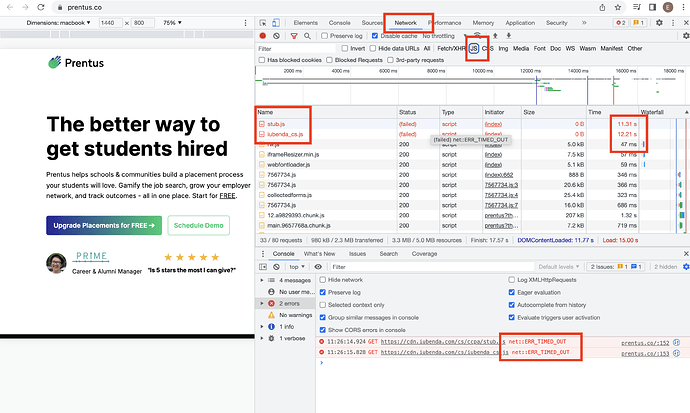Screen dimensions: 690x413
Task: Enable Has blocked cookies checkbox
Action: 262,60
